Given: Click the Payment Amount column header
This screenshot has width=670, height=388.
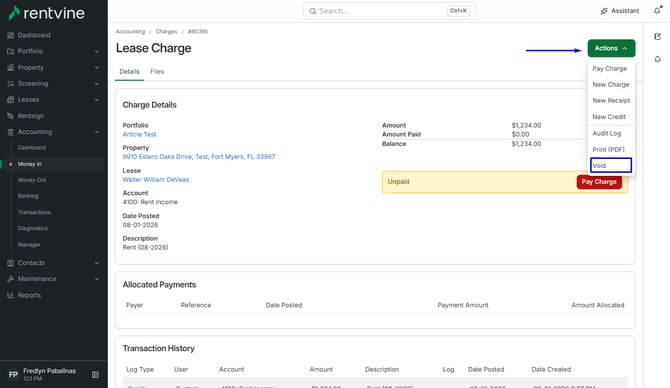Looking at the screenshot, I should click(x=463, y=305).
